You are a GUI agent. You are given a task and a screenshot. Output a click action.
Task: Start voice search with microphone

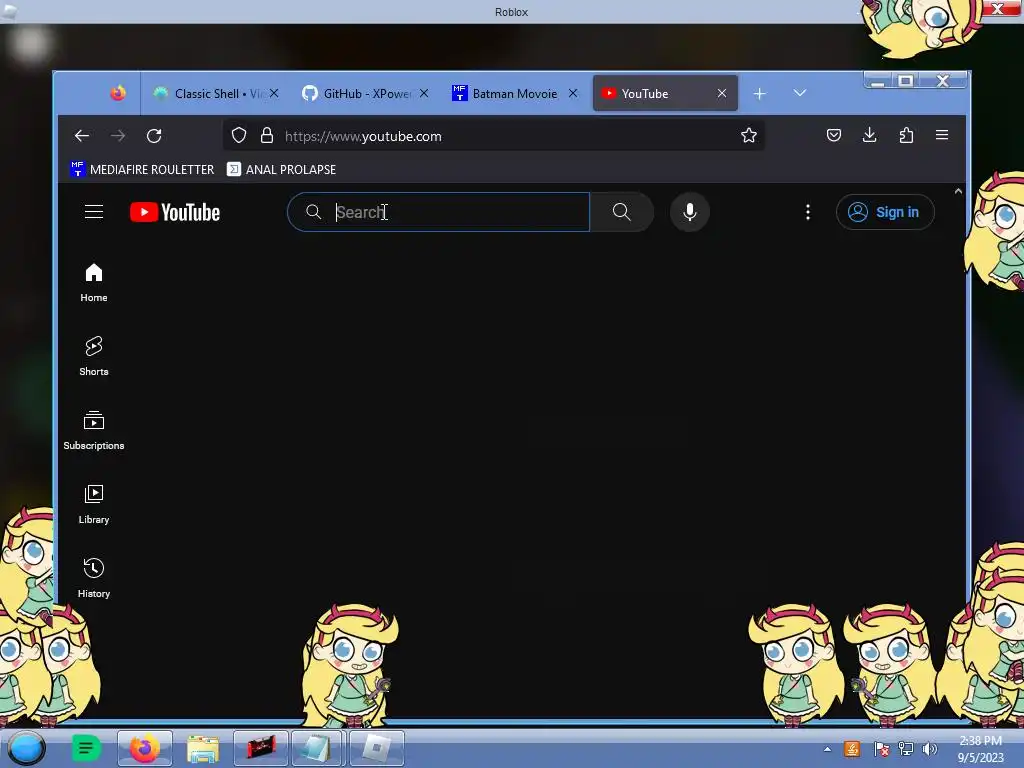click(690, 212)
